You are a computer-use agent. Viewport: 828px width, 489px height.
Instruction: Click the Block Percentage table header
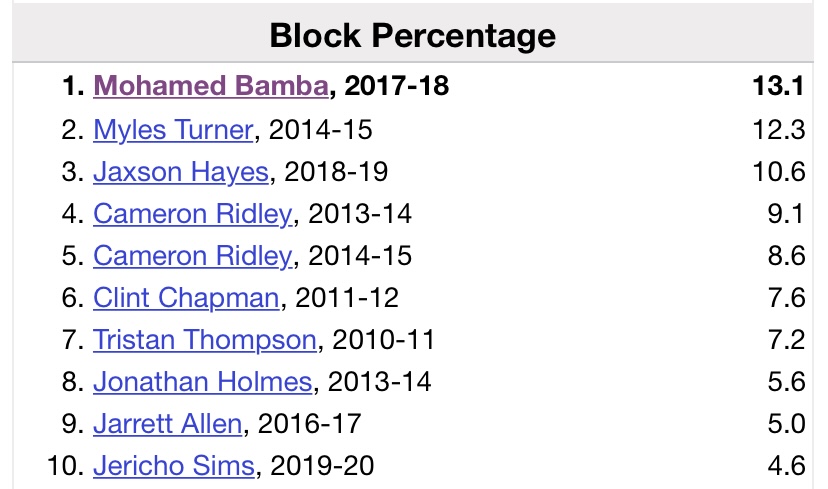tap(413, 36)
